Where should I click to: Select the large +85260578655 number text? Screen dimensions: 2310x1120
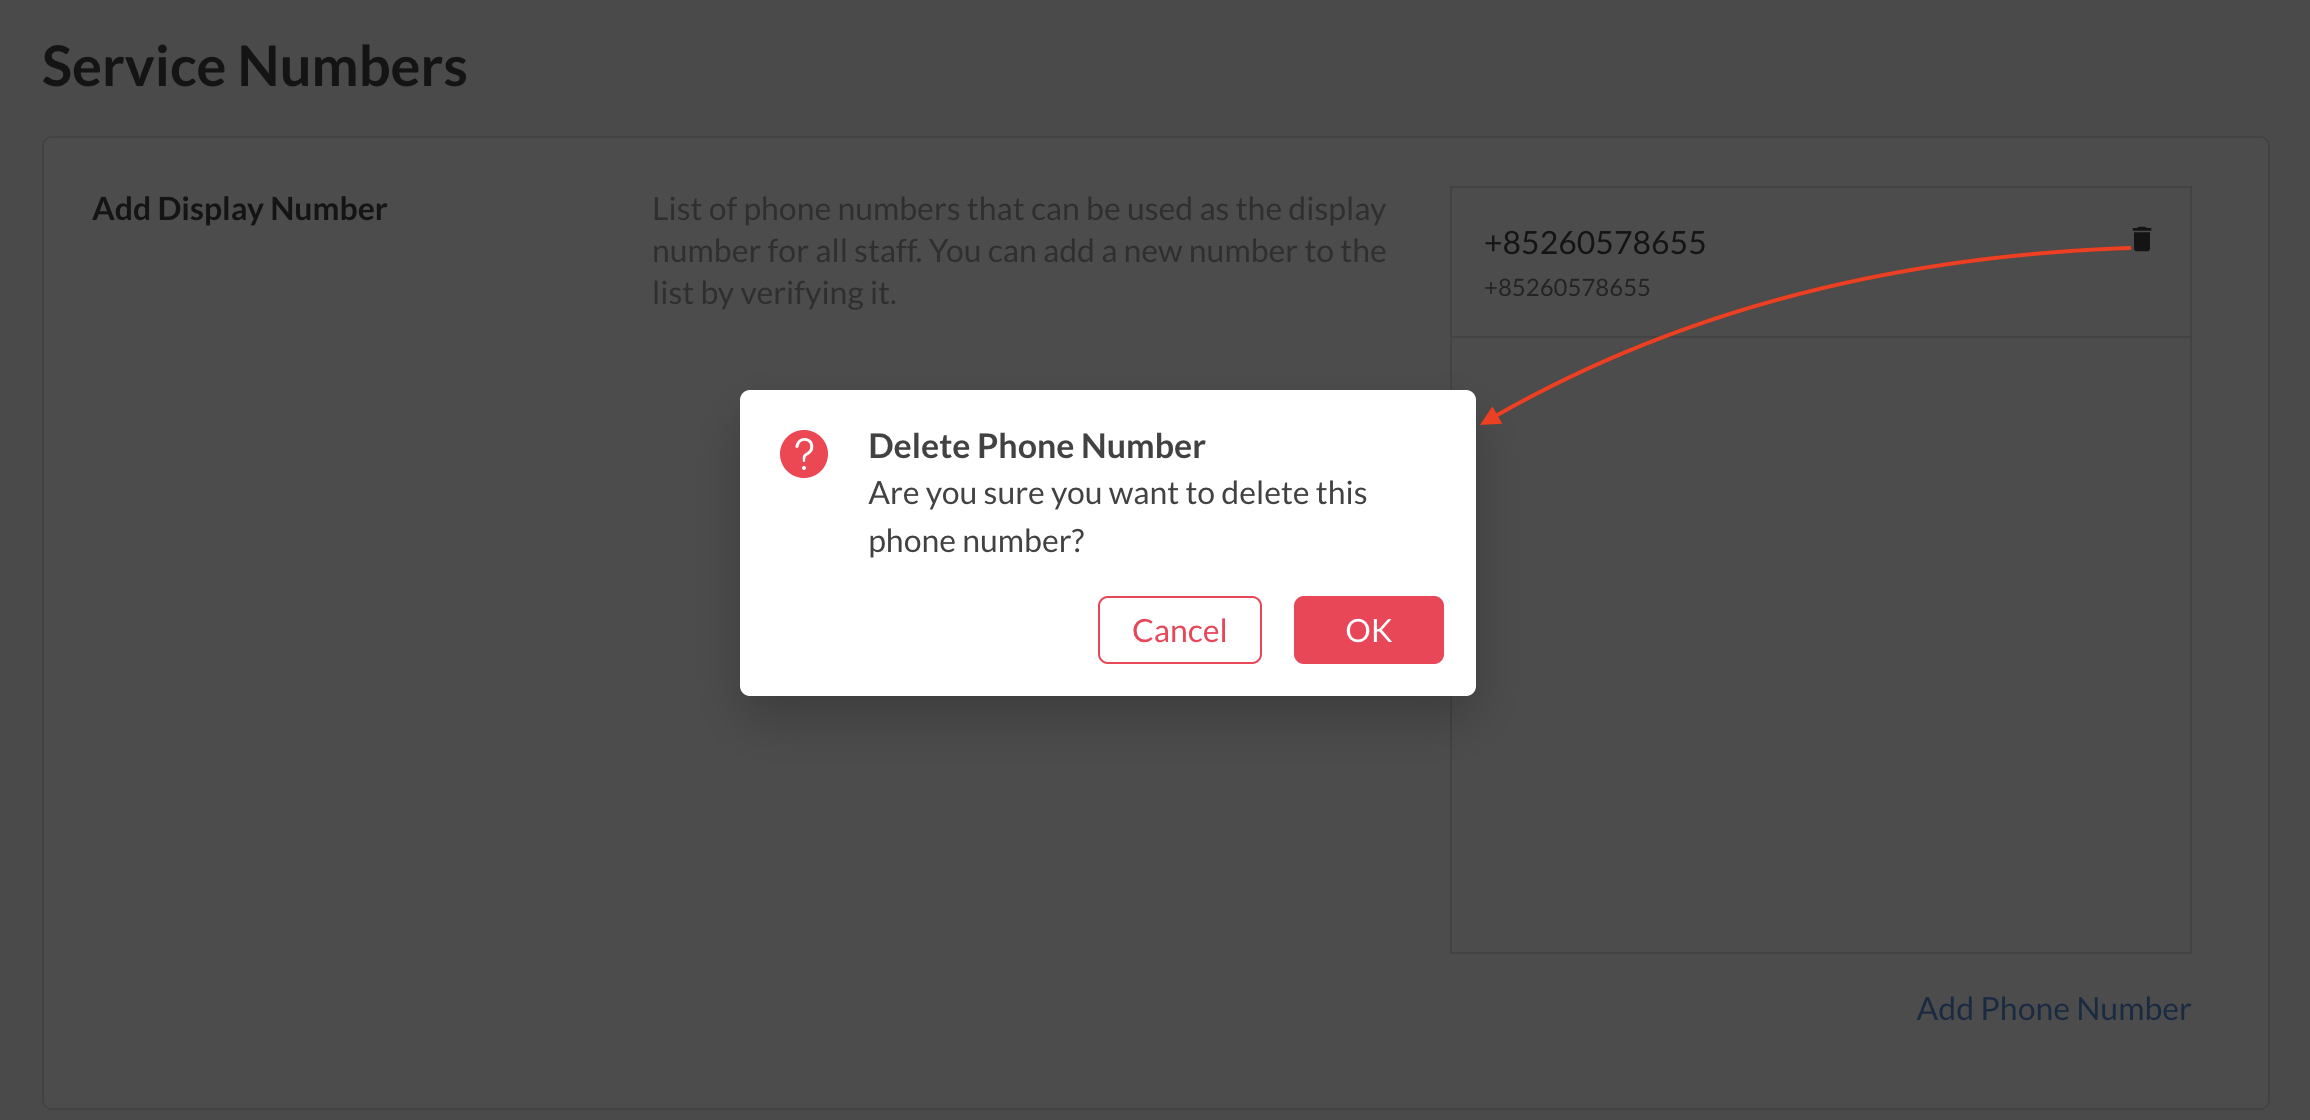point(1594,242)
